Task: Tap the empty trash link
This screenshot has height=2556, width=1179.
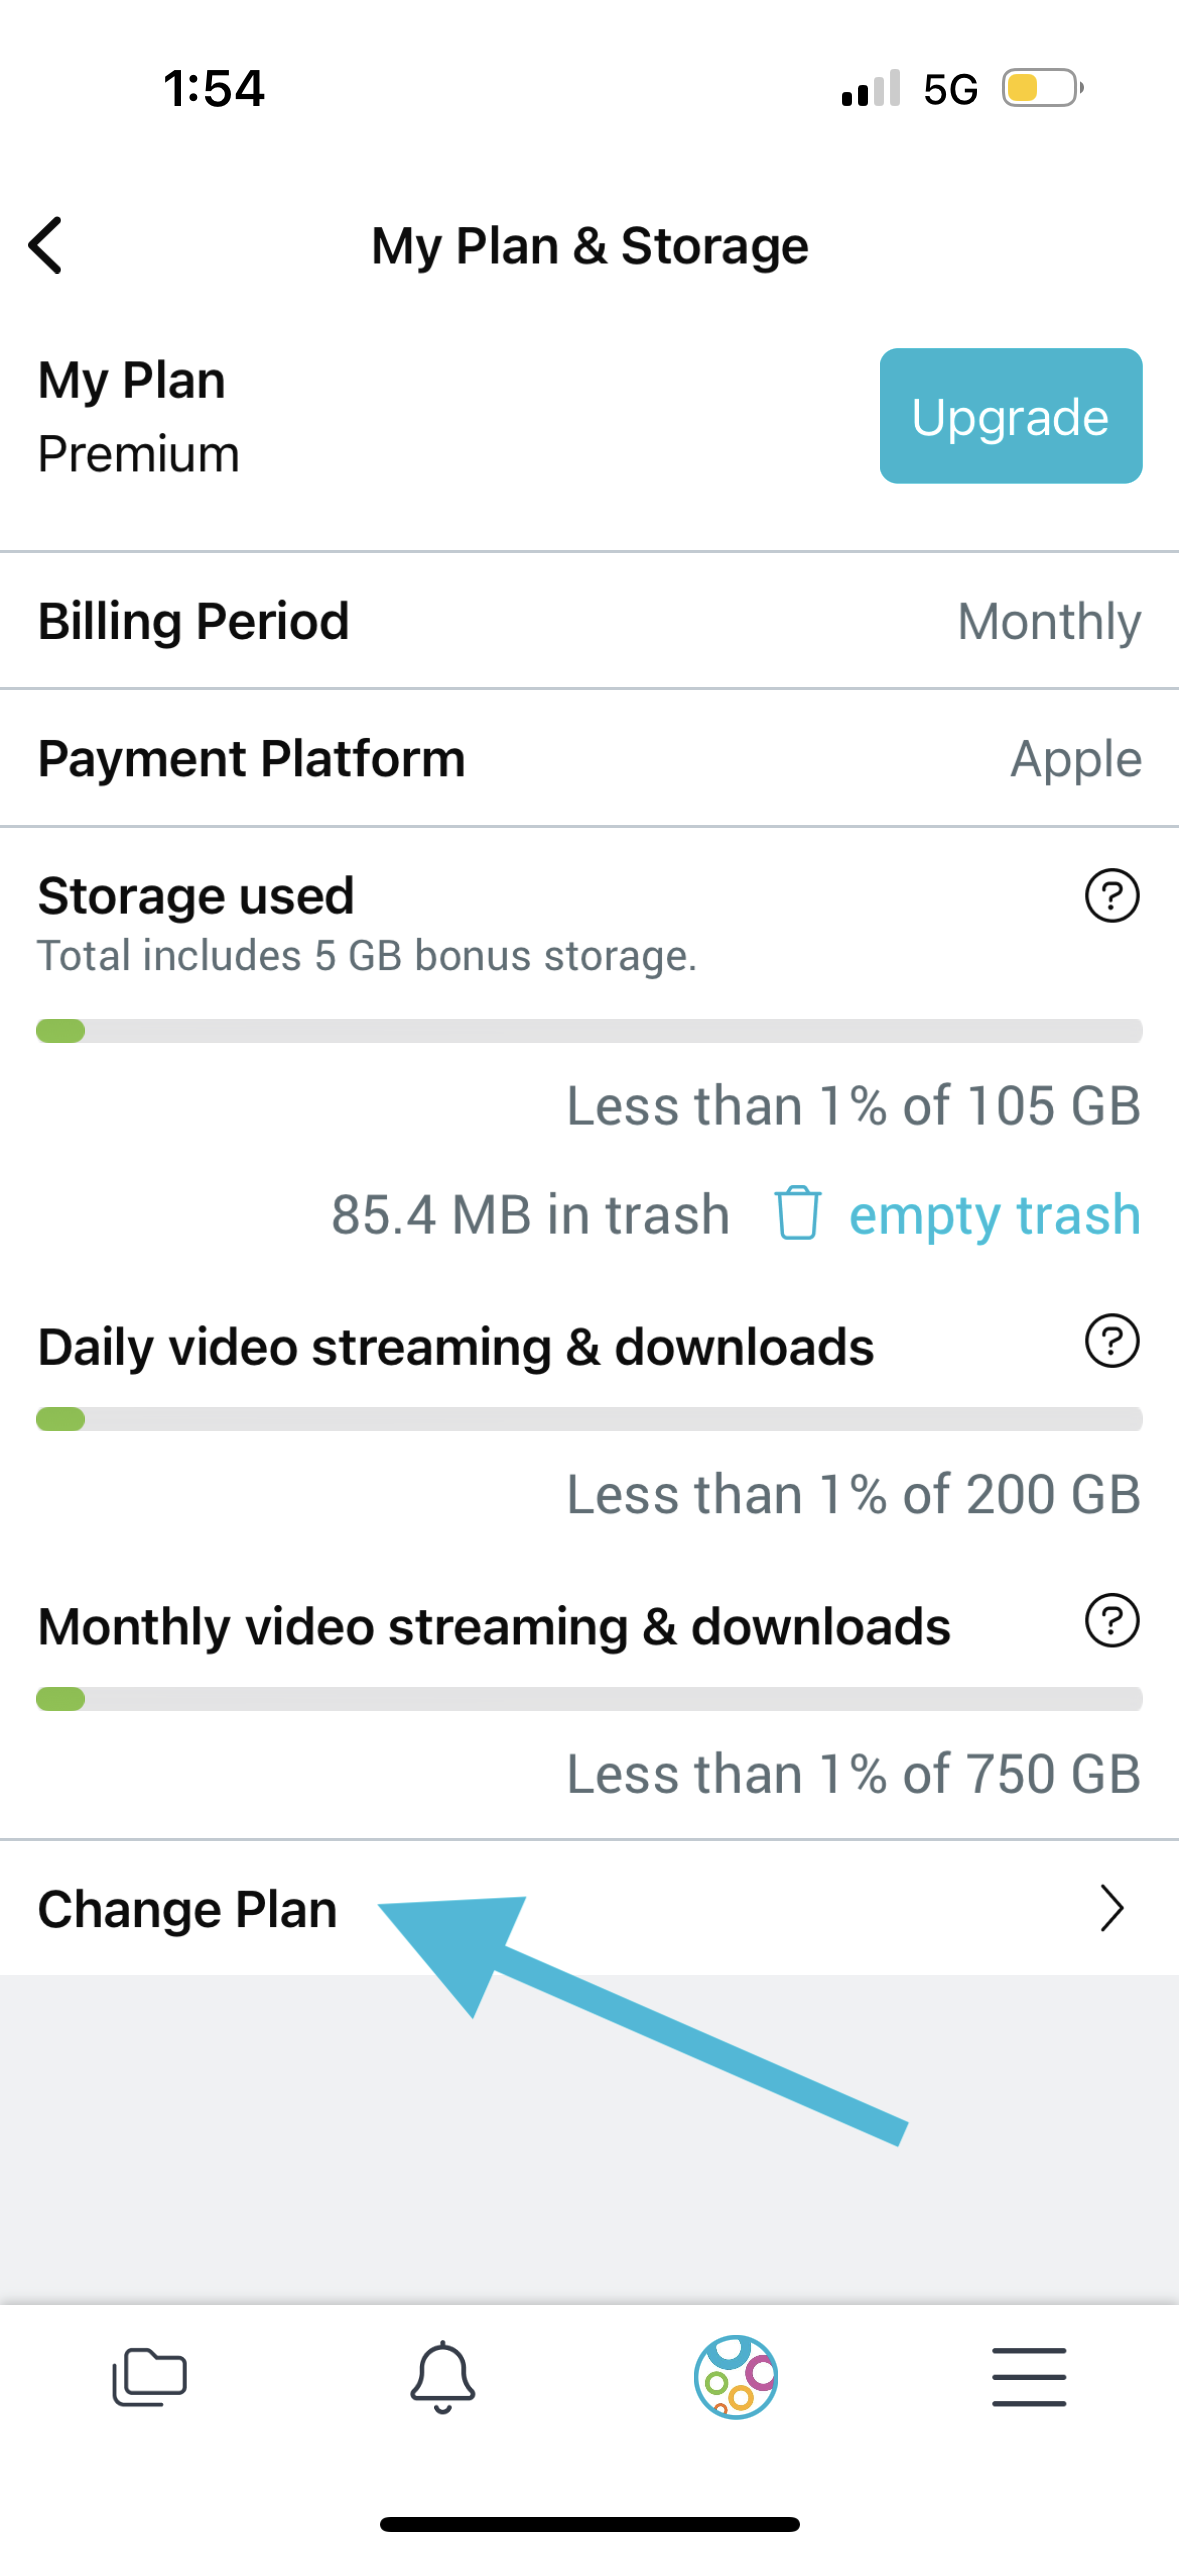Action: pyautogui.click(x=994, y=1215)
